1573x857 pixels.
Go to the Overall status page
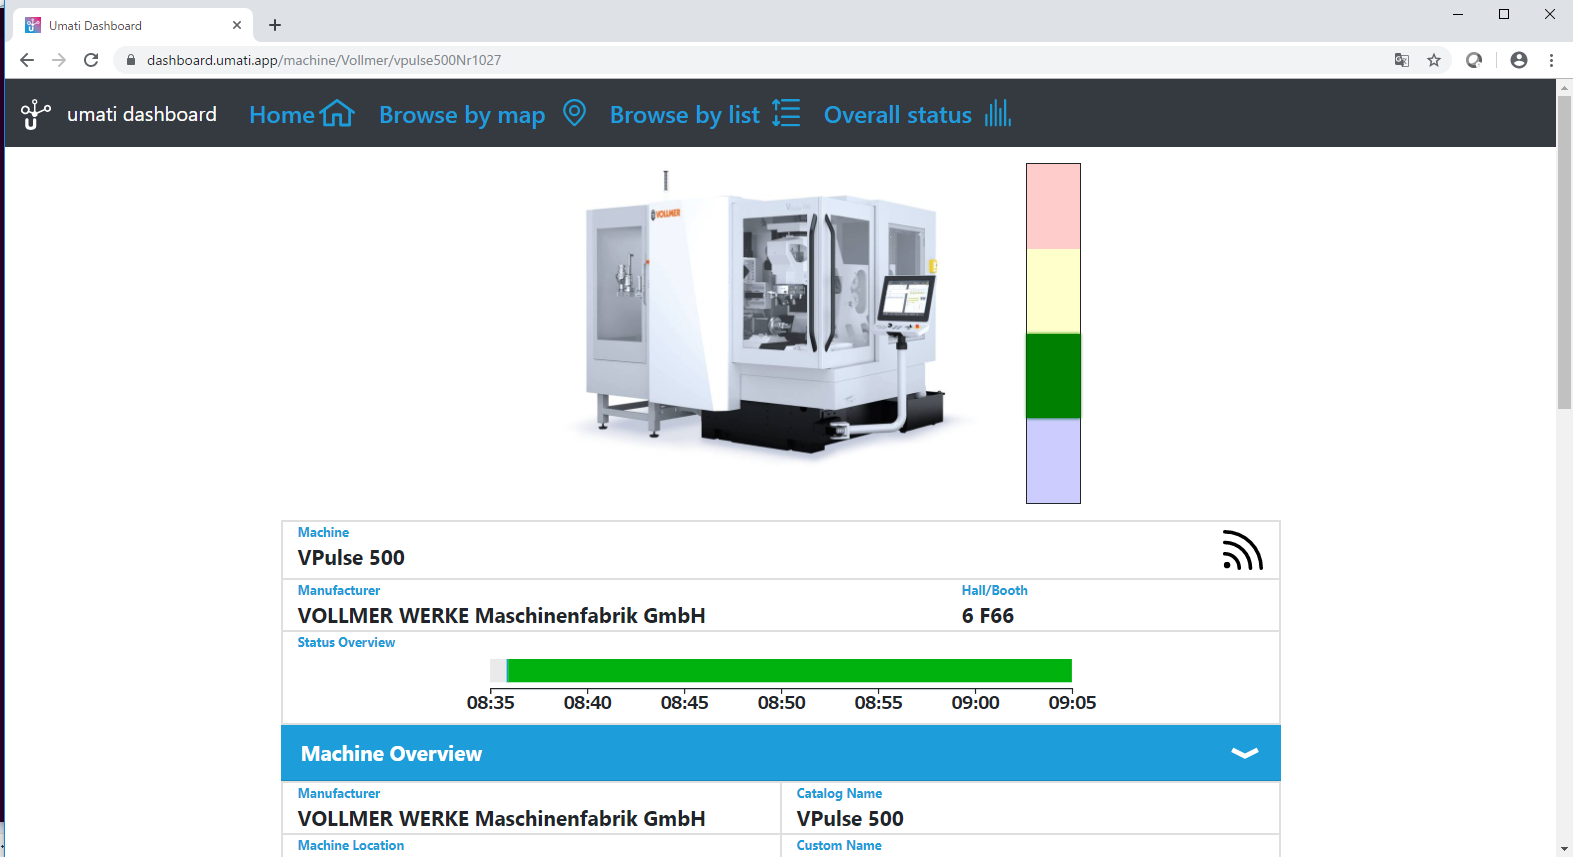tap(897, 115)
